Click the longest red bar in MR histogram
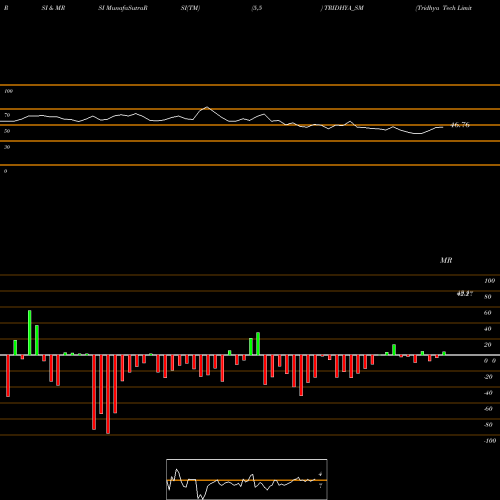Screen dimensions: 500x500 click(x=108, y=394)
